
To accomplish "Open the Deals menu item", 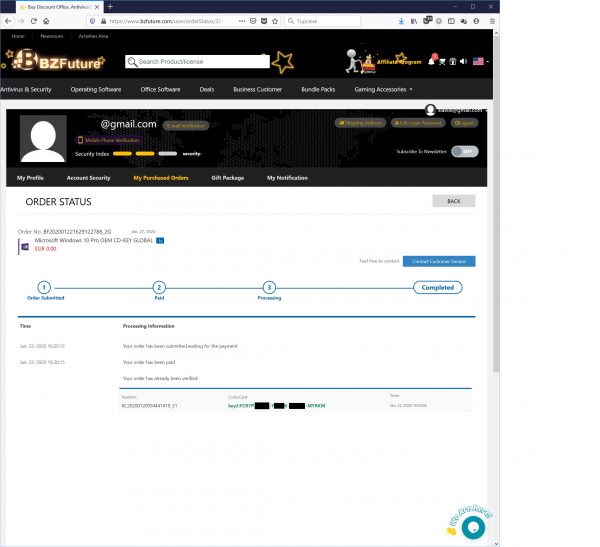I will click(207, 90).
